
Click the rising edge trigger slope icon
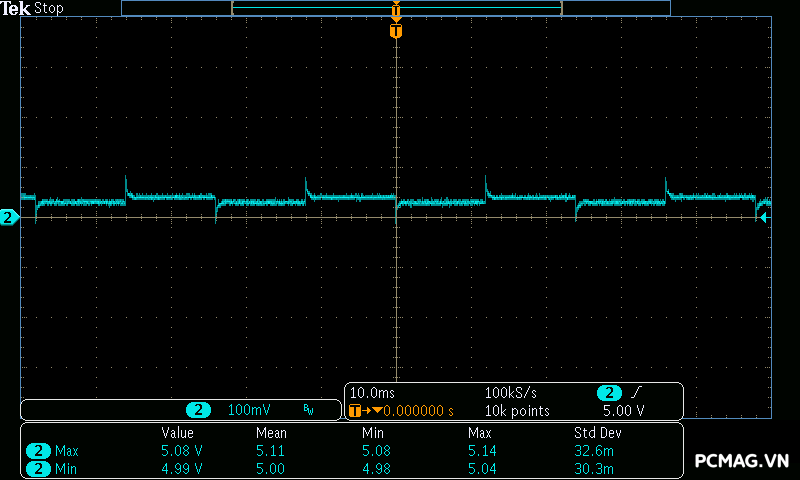(x=637, y=393)
